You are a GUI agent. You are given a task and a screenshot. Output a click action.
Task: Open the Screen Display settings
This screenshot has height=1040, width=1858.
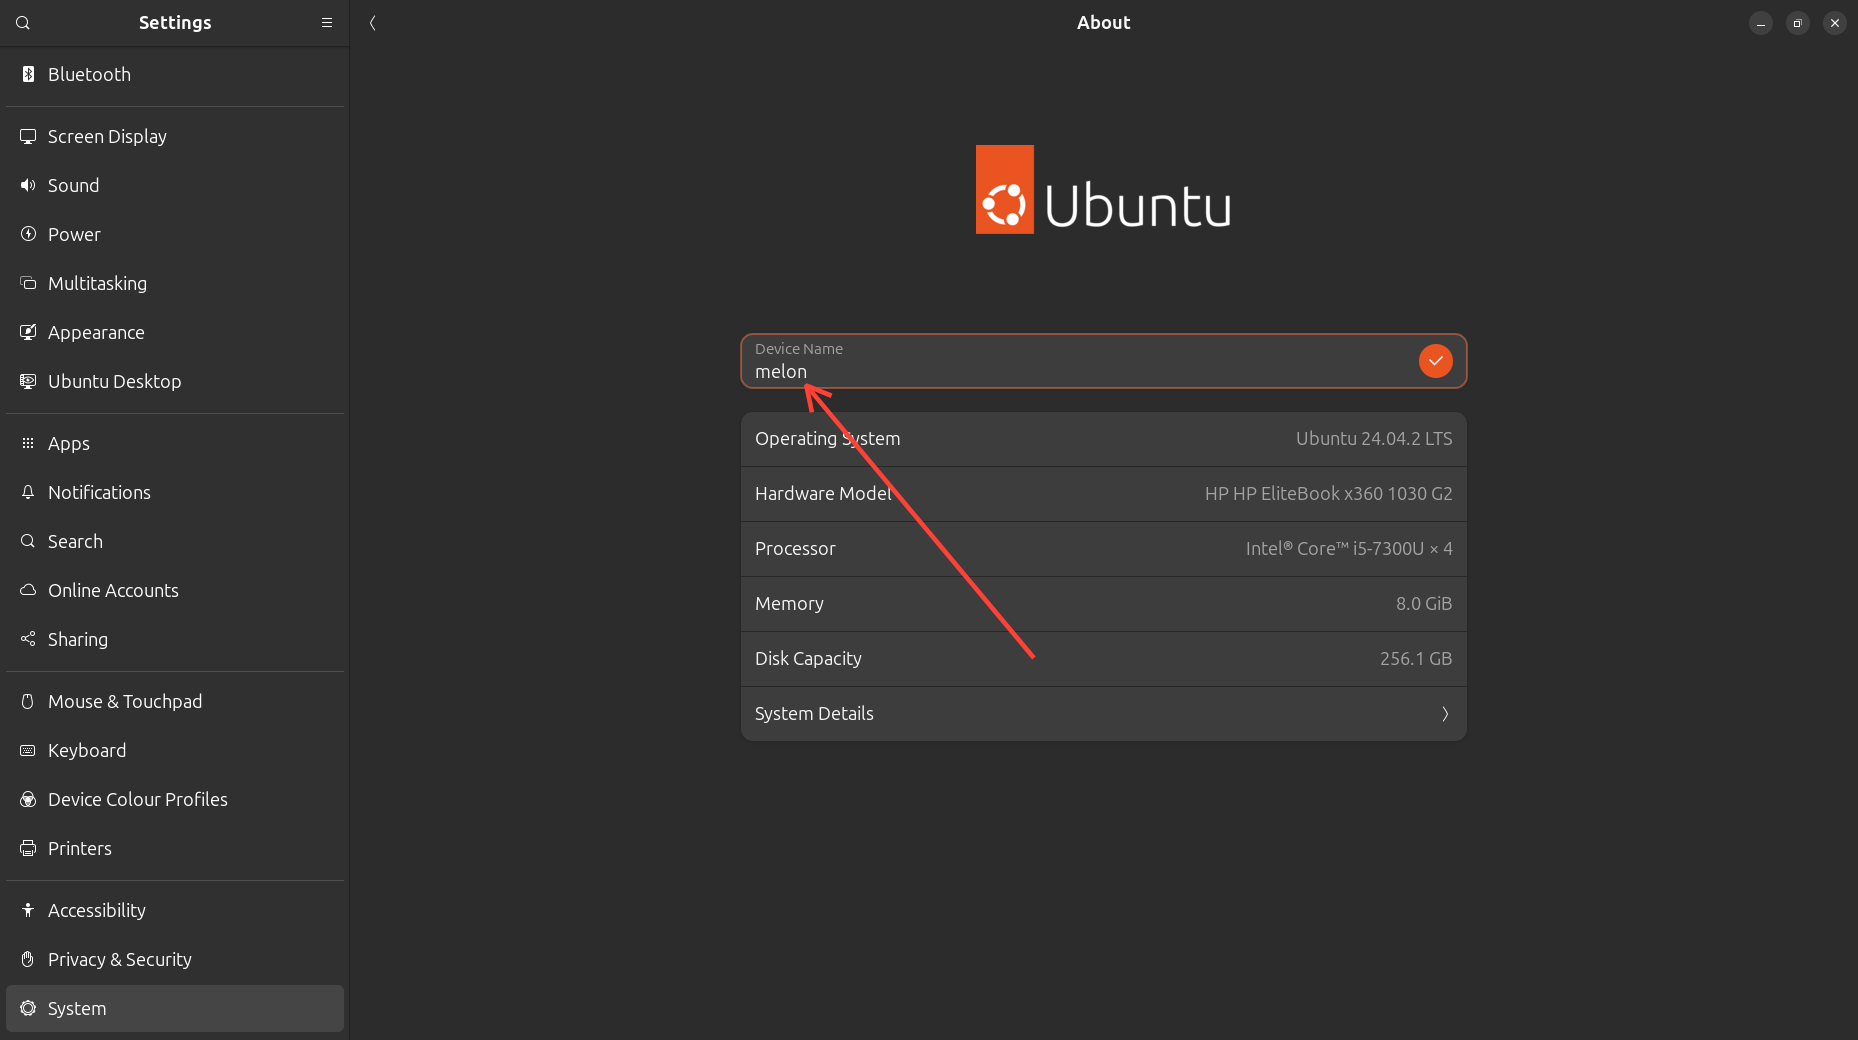coord(107,136)
